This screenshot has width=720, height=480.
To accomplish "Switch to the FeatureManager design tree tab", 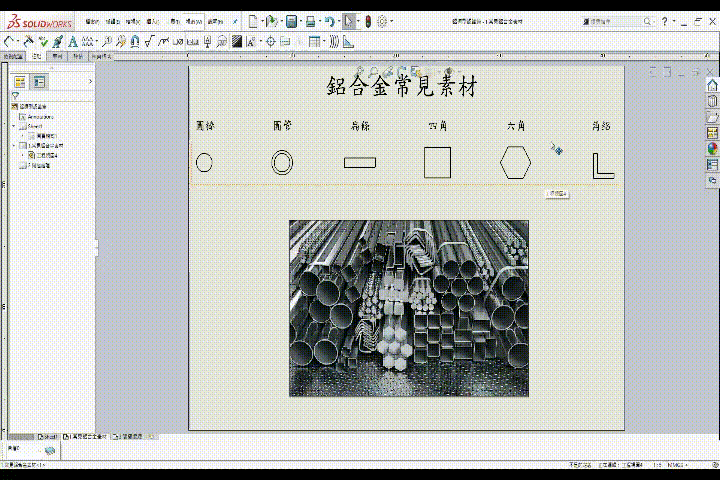I will [x=19, y=81].
